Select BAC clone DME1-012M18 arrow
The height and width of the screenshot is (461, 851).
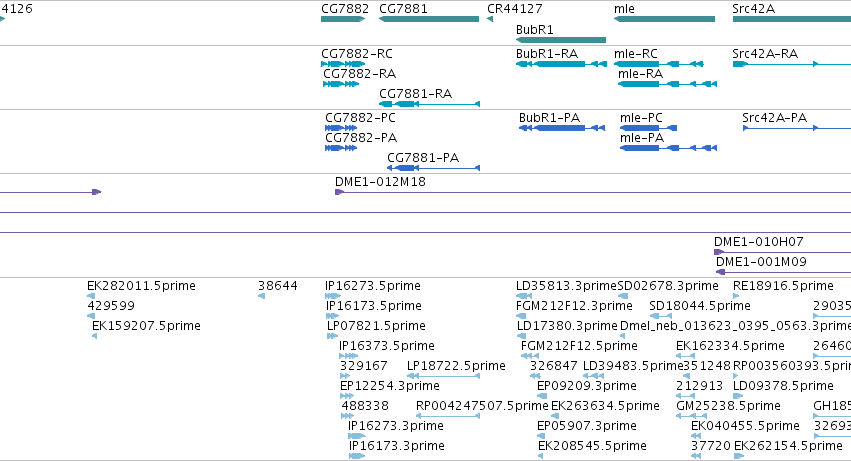pyautogui.click(x=593, y=192)
